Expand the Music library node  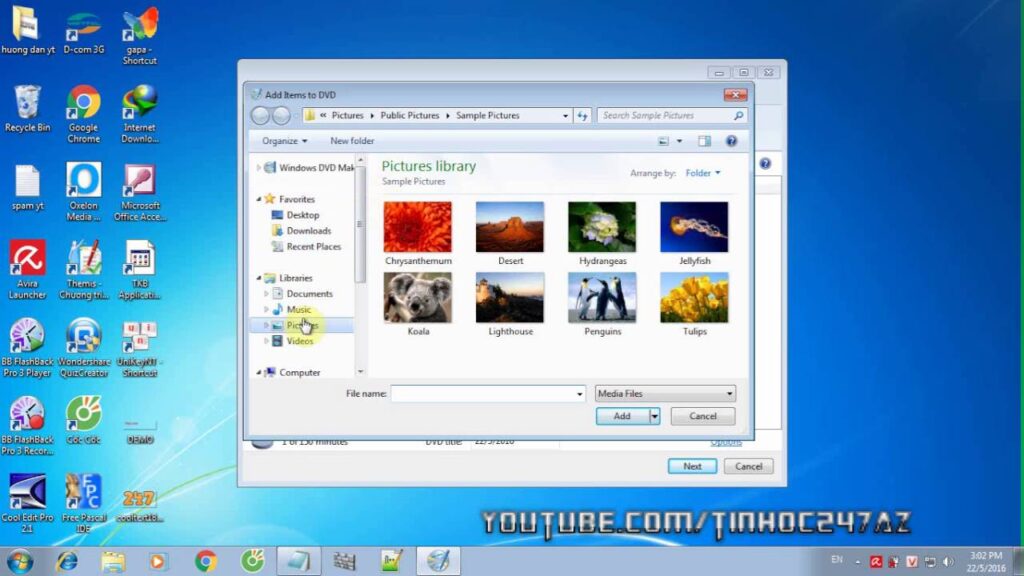click(x=266, y=310)
